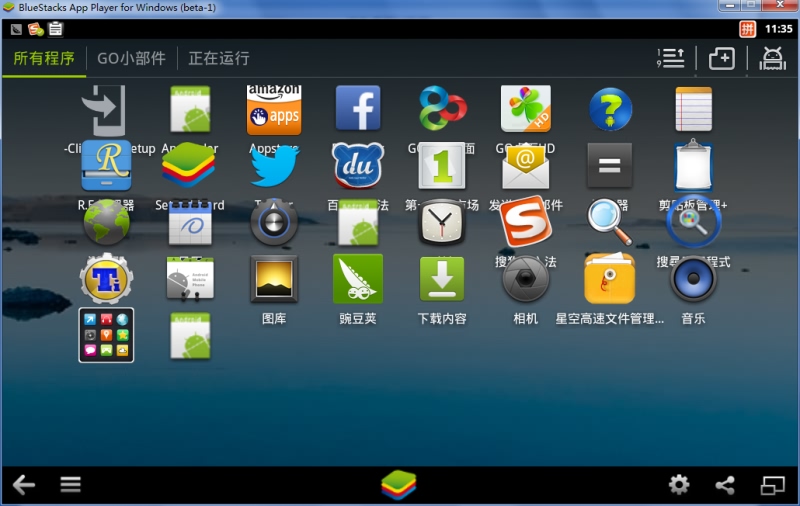Open the Root Explorer R icon

click(106, 166)
